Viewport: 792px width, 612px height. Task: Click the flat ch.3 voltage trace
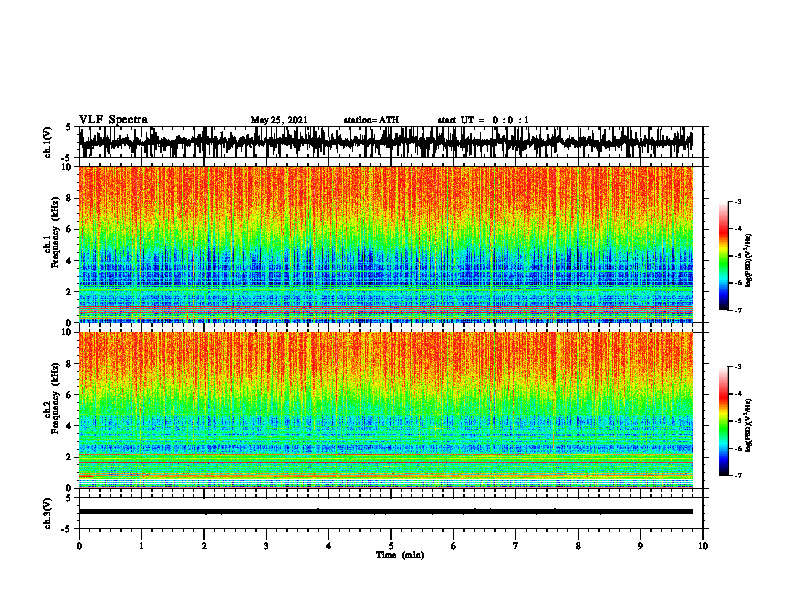[x=386, y=512]
